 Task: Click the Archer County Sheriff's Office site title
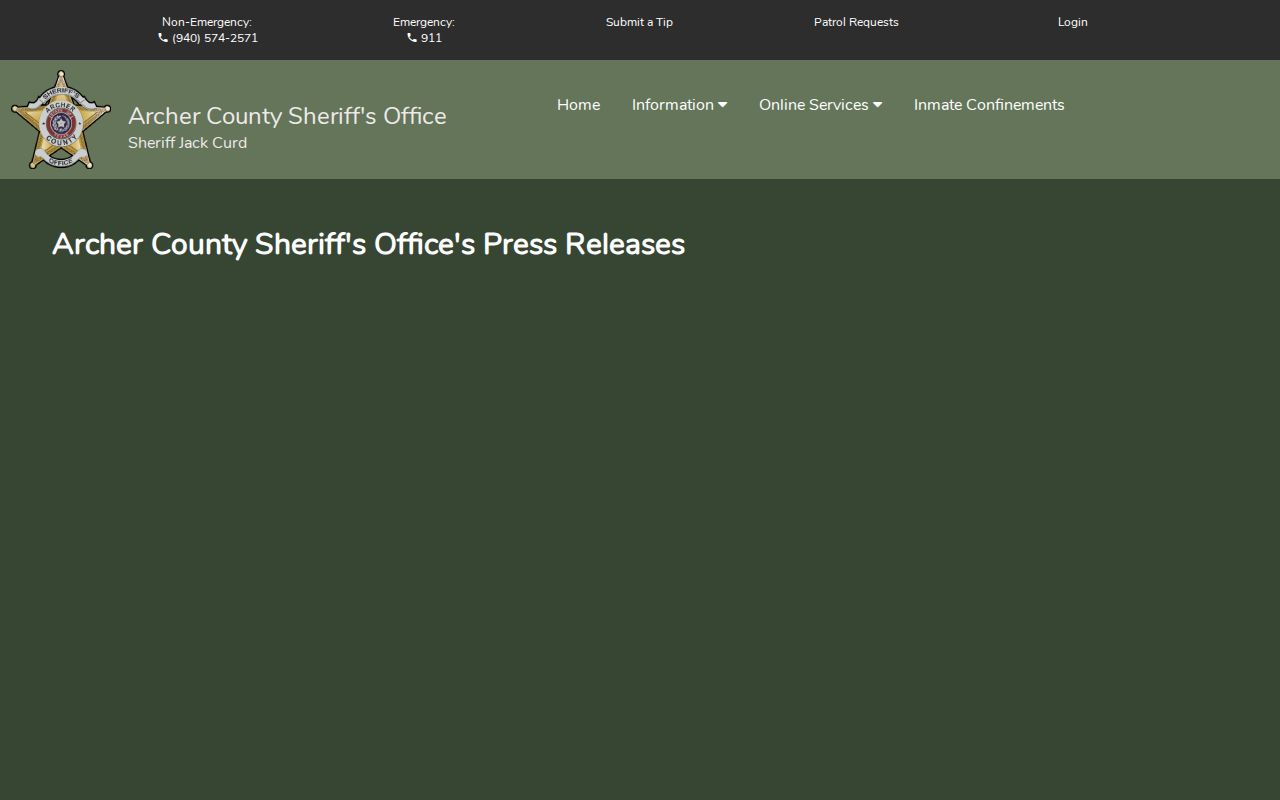pyautogui.click(x=287, y=116)
